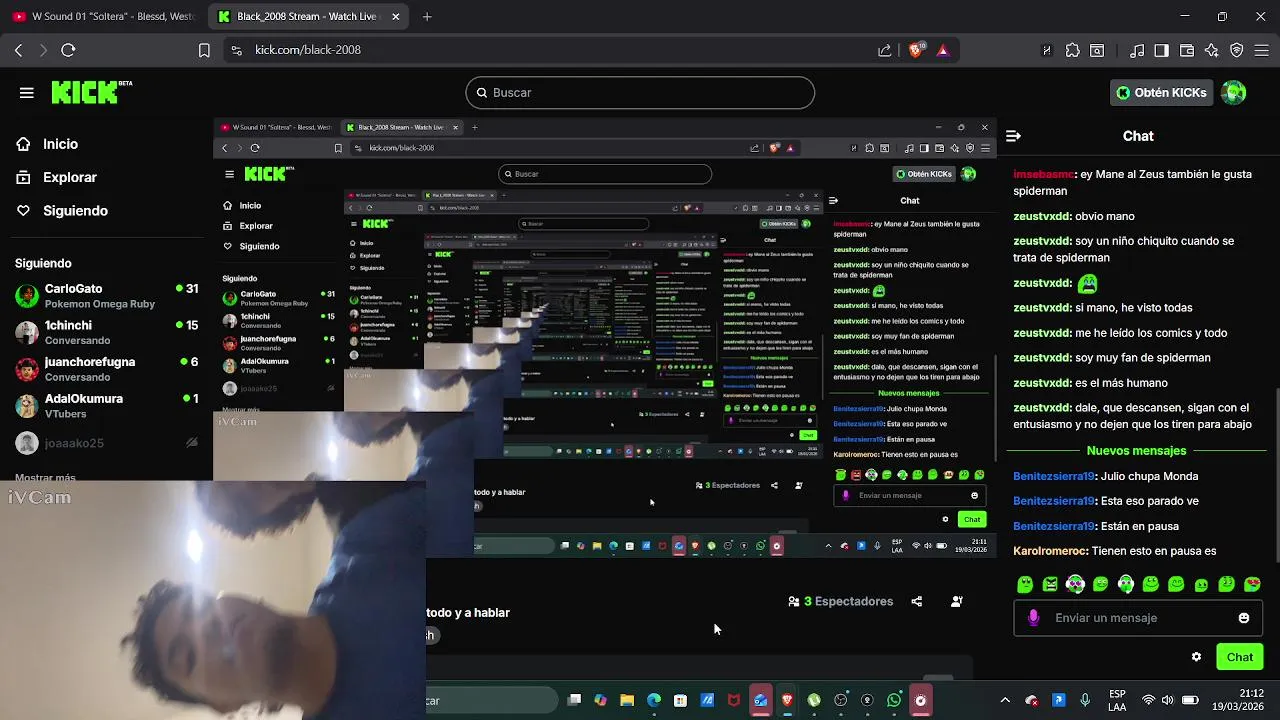Screen dimensions: 1280x720
Task: Go back in browser history
Action: (x=18, y=50)
